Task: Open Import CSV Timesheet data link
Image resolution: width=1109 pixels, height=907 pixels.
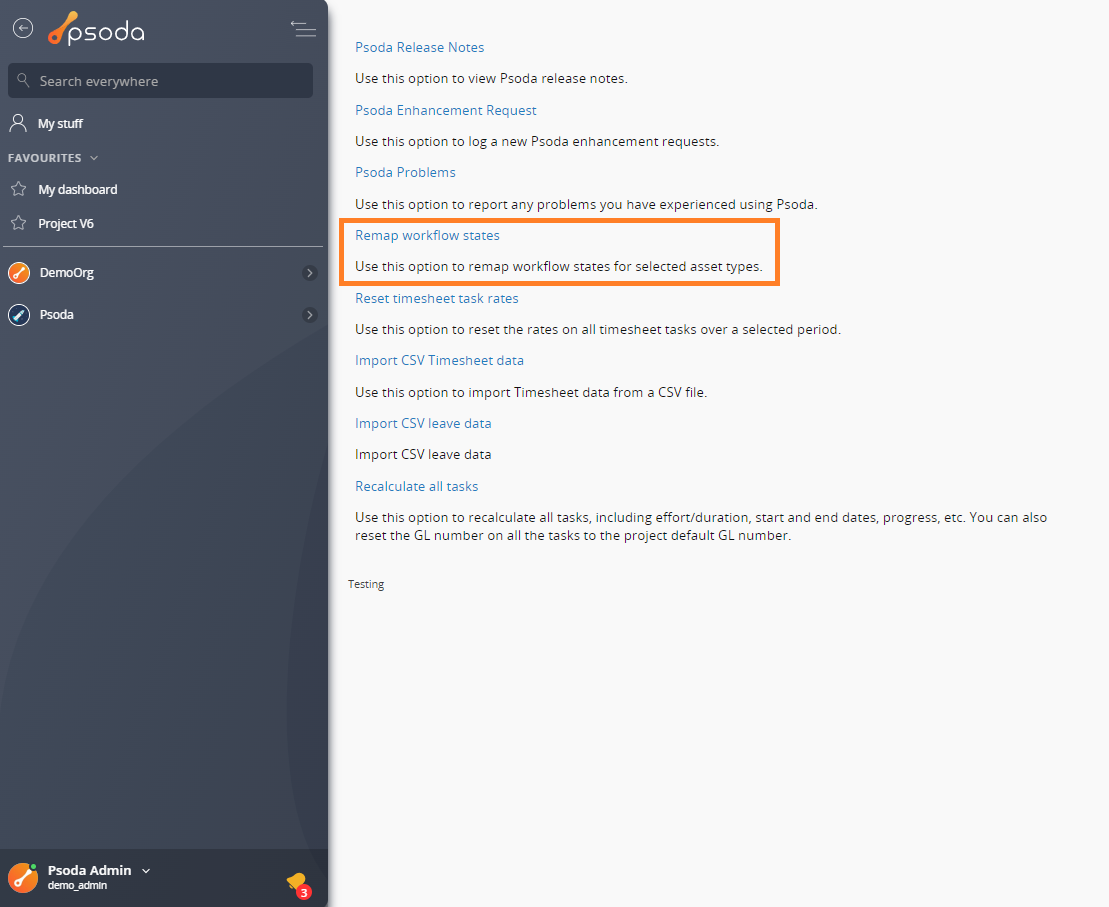Action: pos(439,361)
